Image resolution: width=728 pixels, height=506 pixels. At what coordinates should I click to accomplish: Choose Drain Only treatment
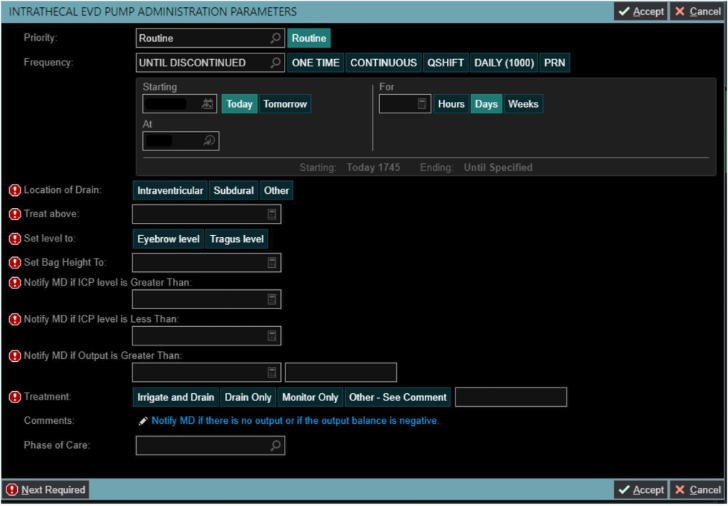(248, 397)
